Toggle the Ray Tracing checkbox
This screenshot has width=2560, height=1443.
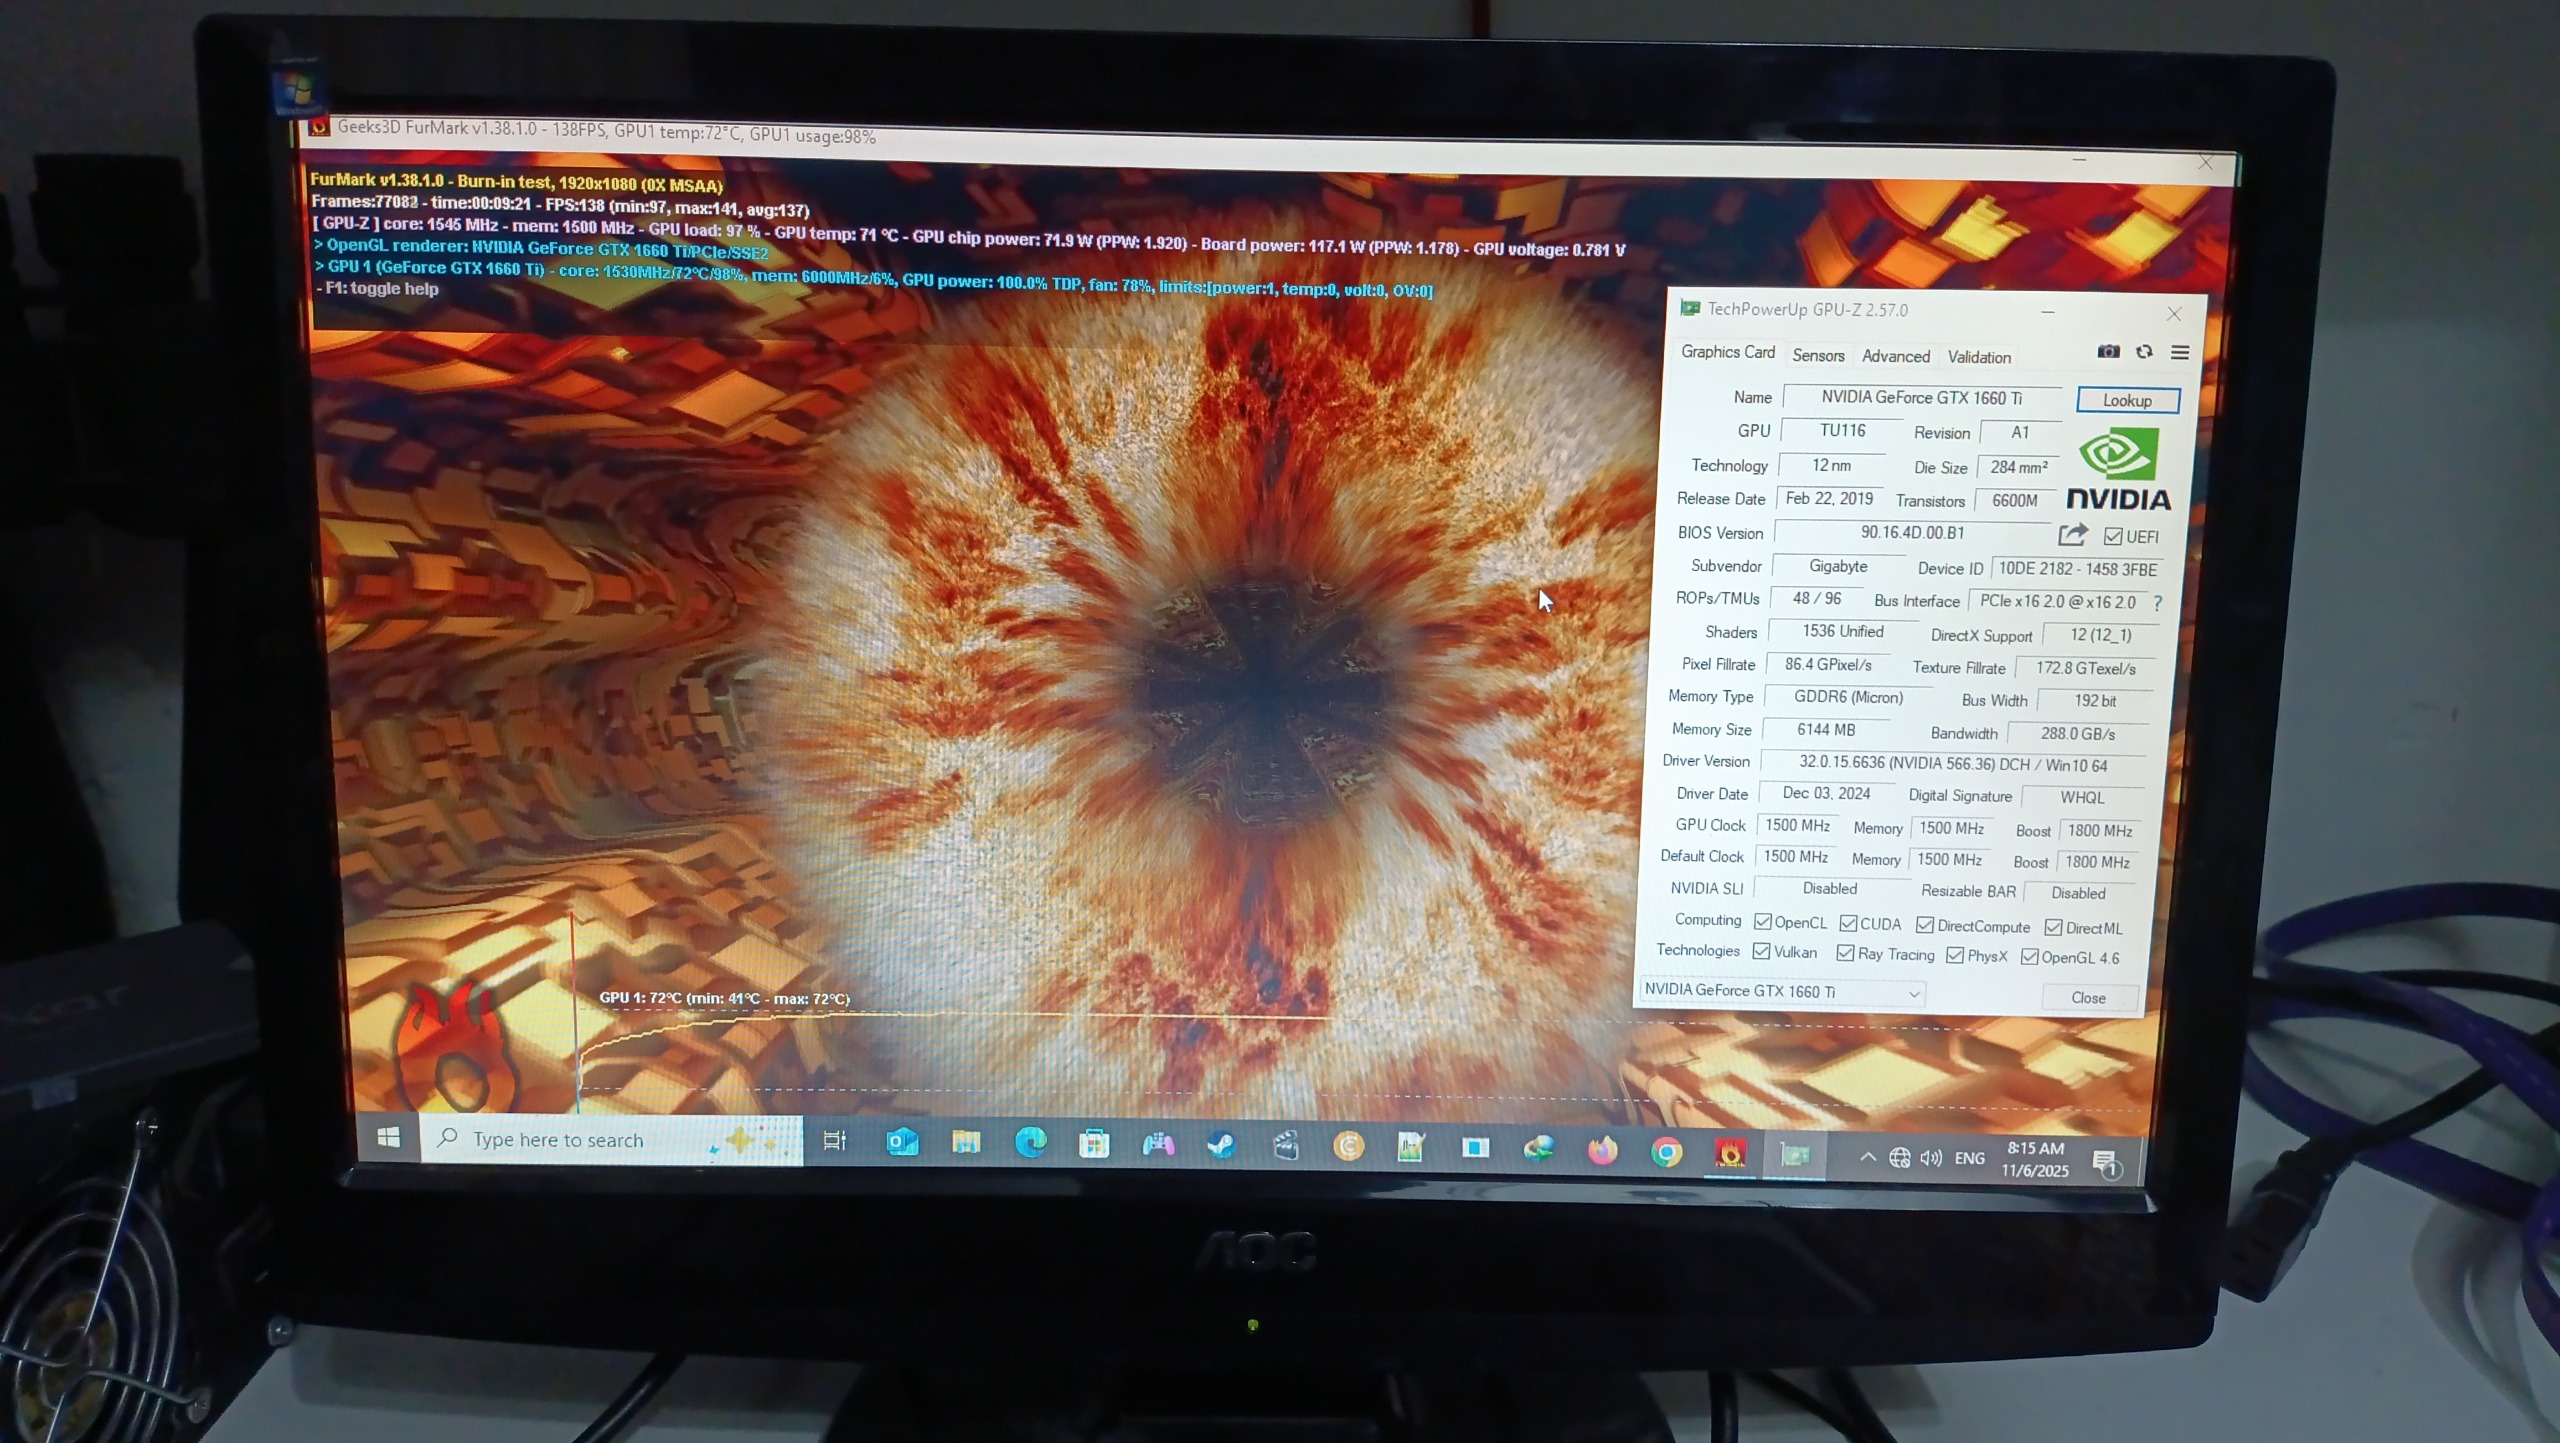pos(1846,954)
